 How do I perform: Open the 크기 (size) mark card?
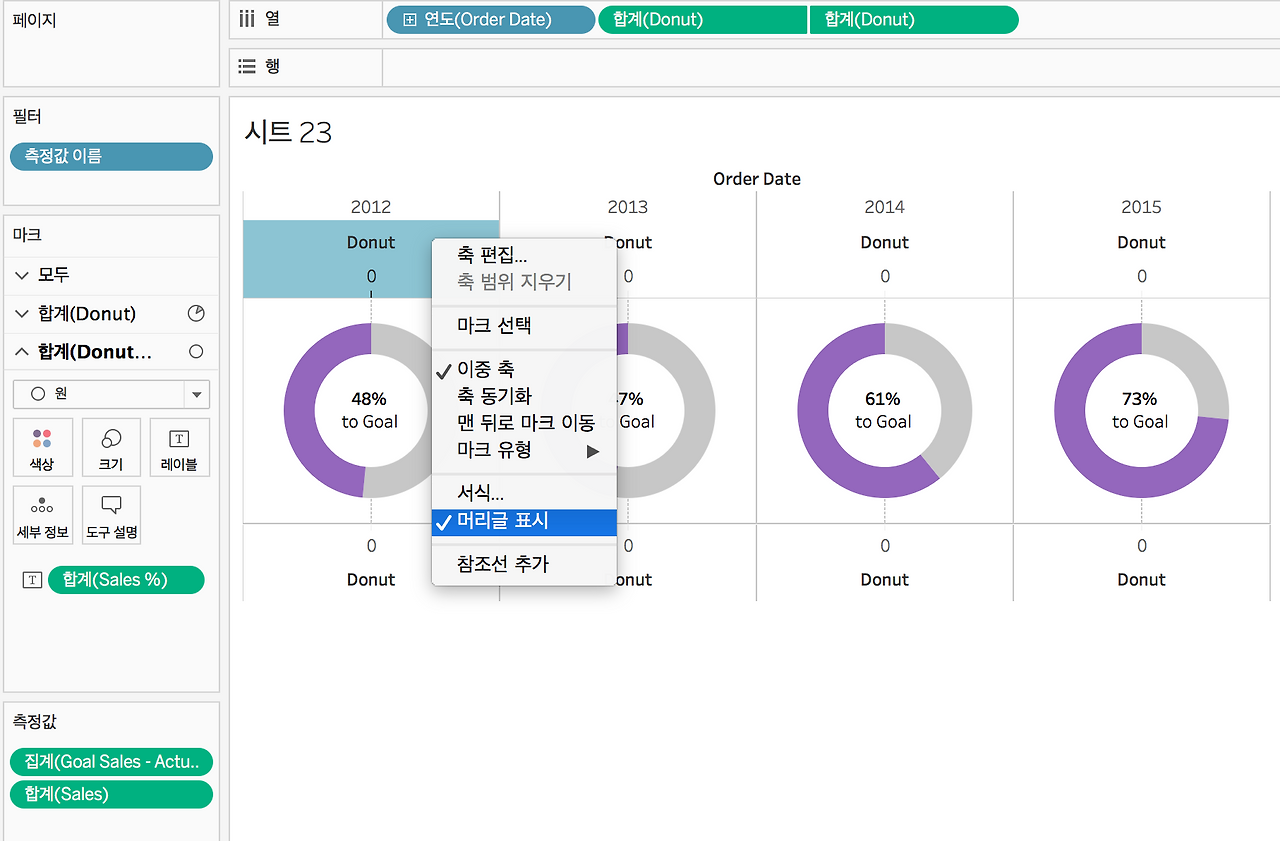(111, 447)
